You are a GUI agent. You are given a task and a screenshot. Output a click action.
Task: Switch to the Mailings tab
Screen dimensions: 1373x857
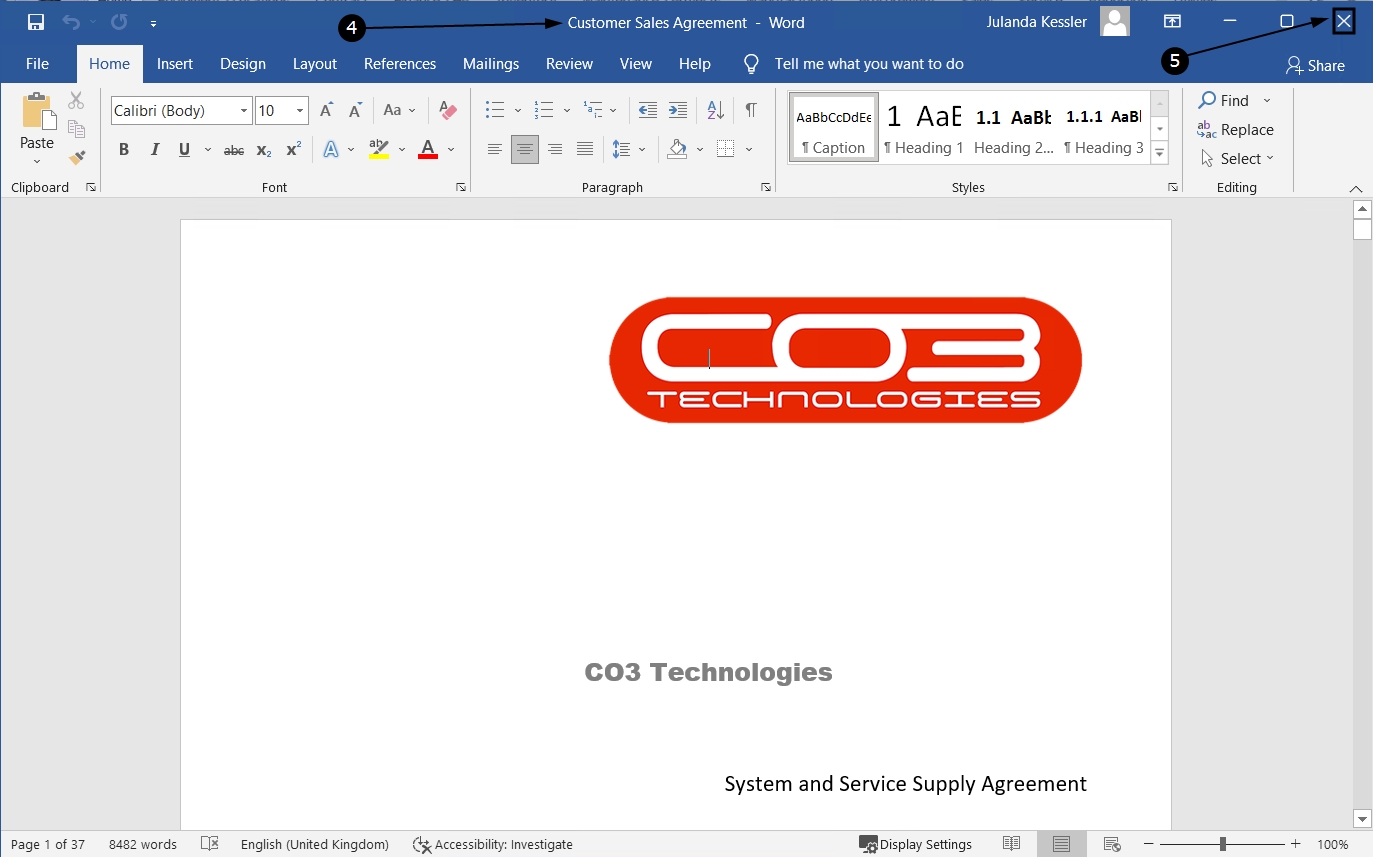click(491, 64)
